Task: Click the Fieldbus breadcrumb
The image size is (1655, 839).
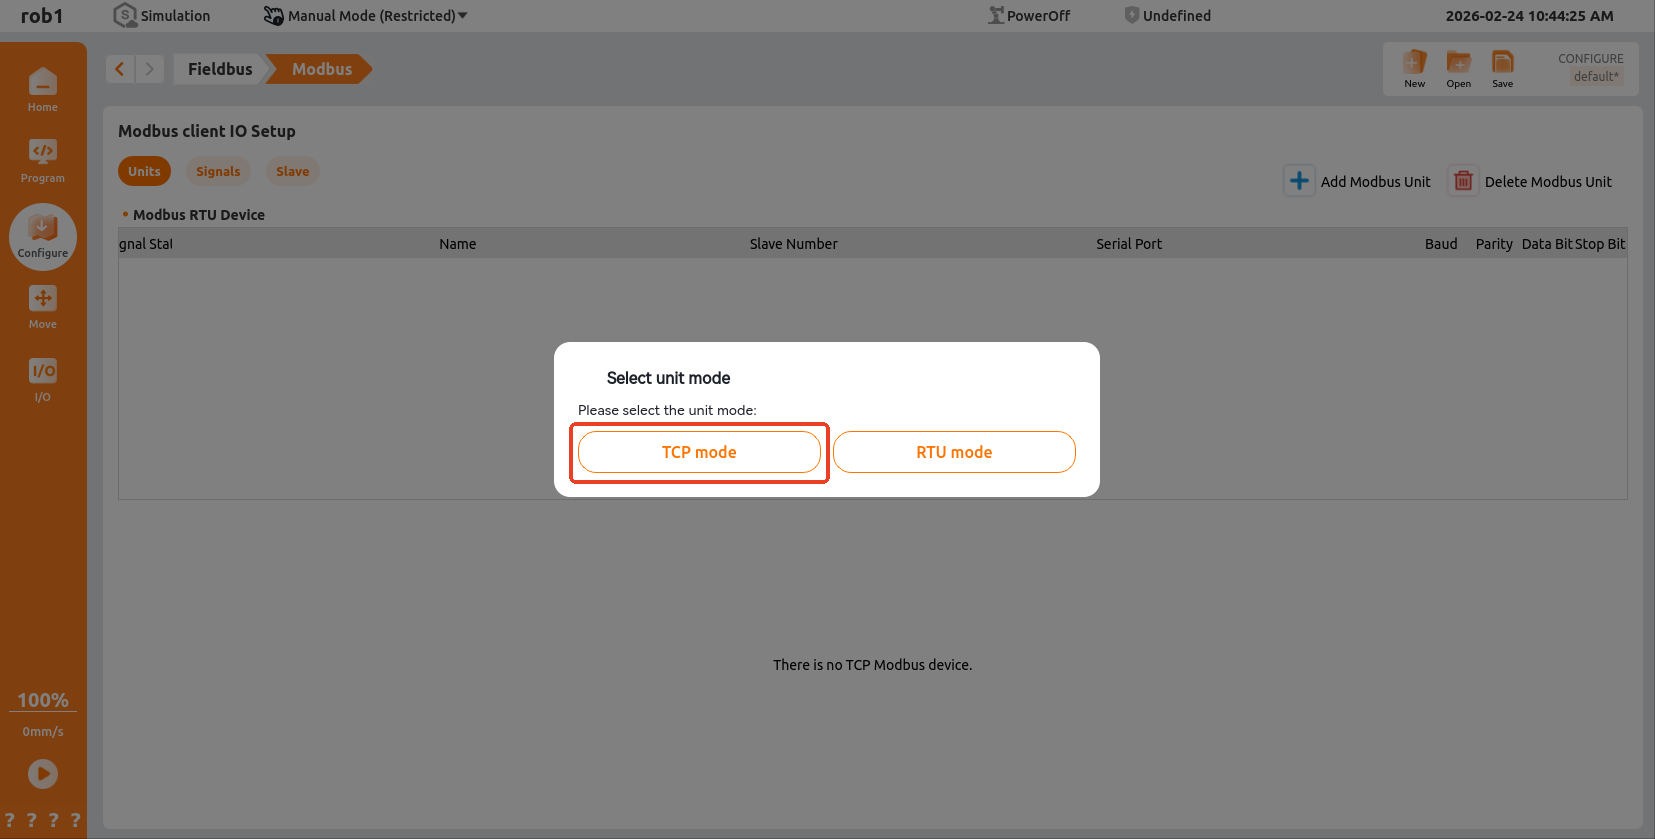Action: tap(220, 69)
